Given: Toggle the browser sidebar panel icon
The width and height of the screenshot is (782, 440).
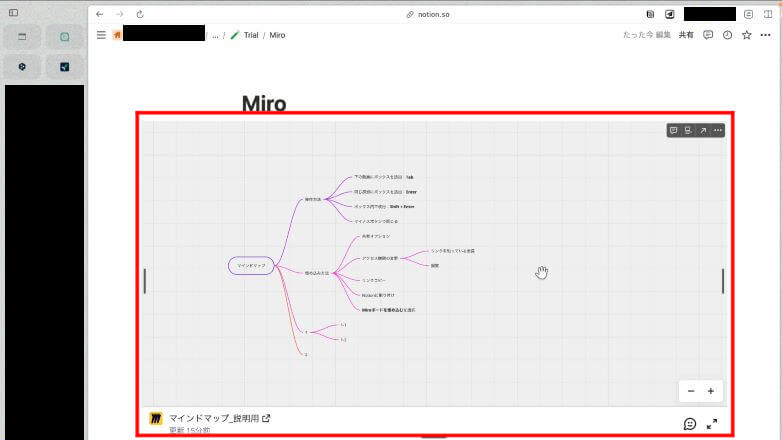Looking at the screenshot, I should 13,12.
